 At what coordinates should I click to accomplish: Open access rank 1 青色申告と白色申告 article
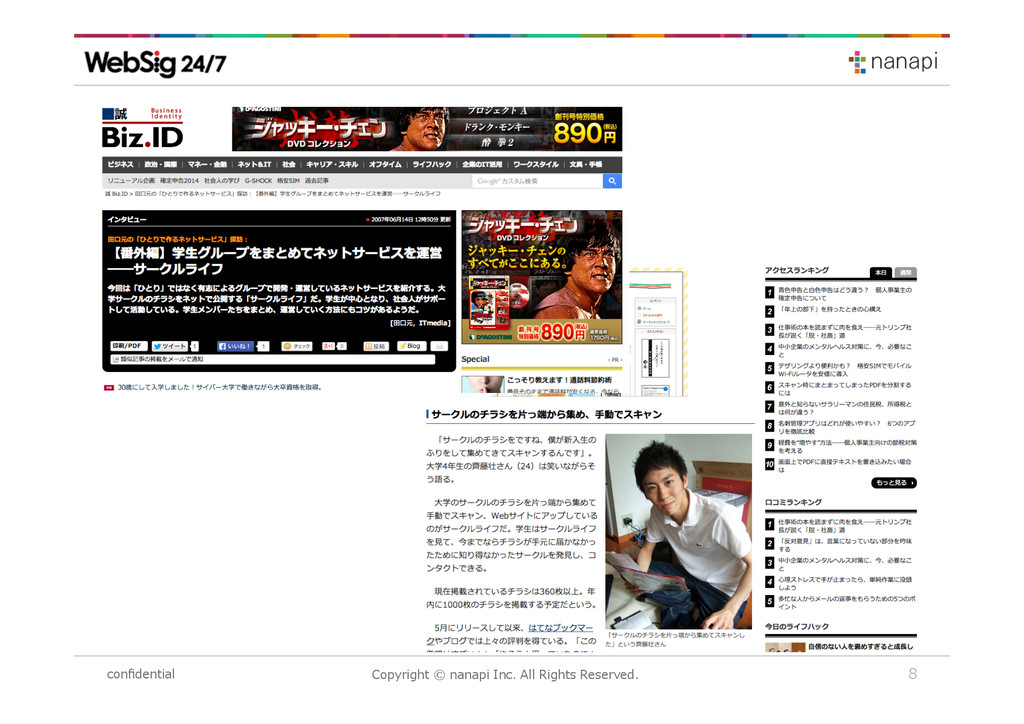(844, 294)
